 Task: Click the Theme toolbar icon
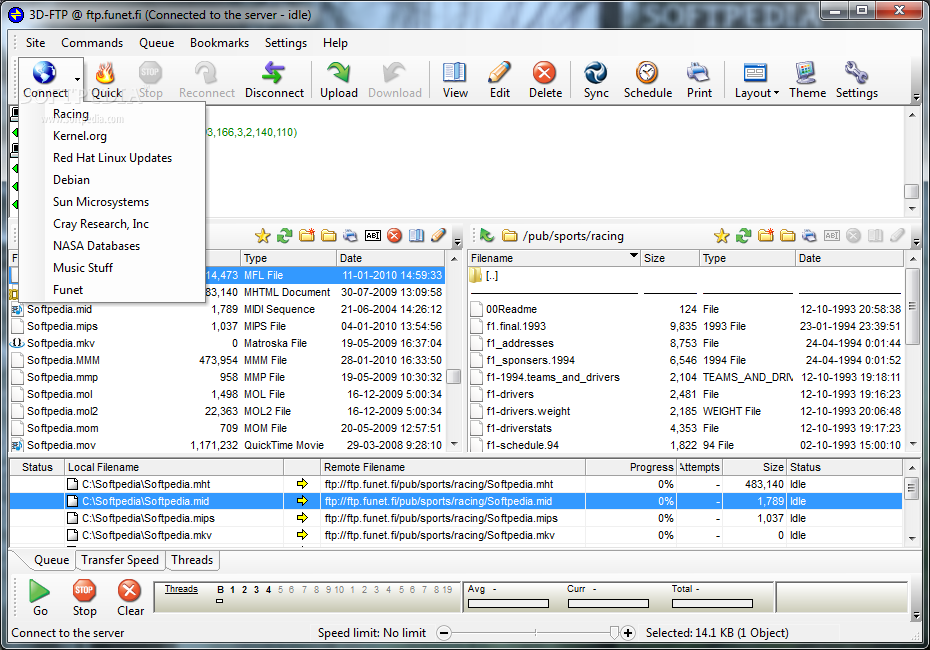click(807, 73)
